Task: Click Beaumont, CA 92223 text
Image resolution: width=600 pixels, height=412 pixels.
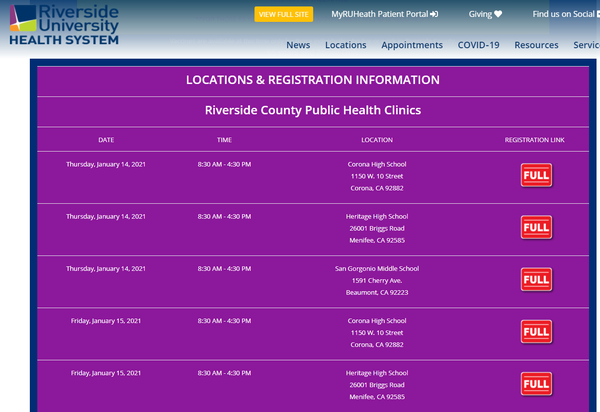Action: 377,292
